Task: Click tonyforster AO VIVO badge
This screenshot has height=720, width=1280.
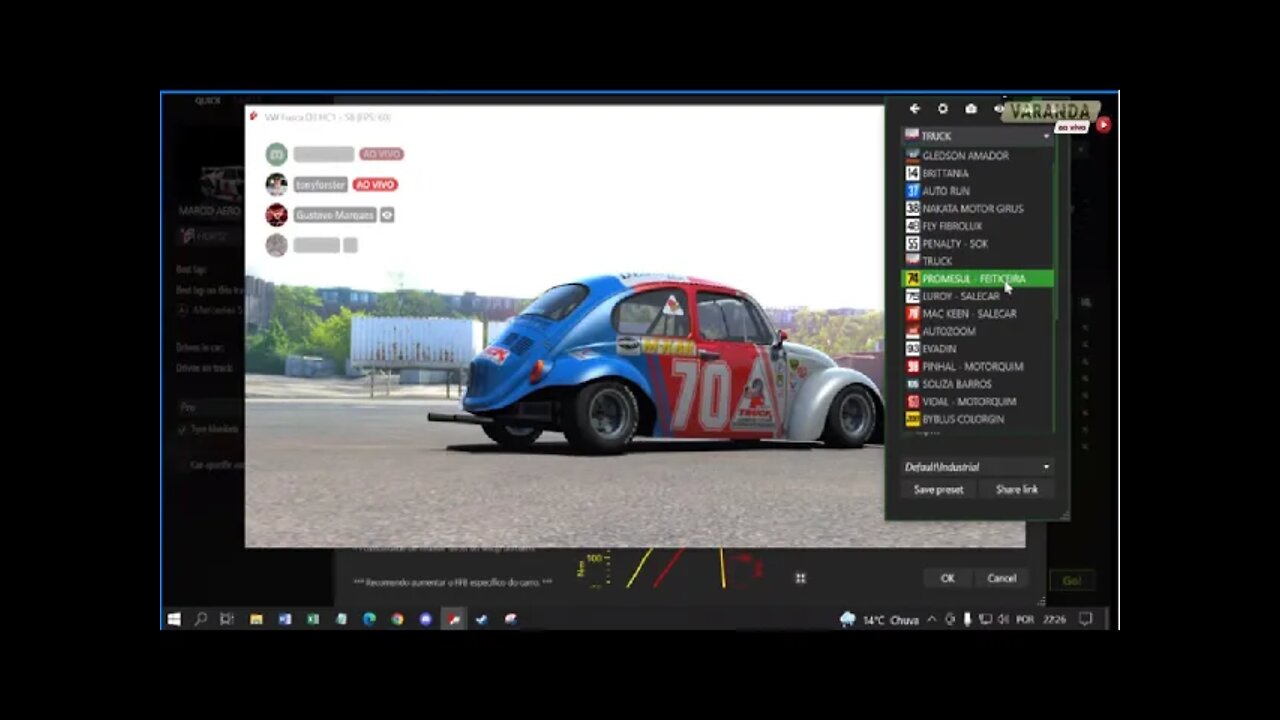Action: [375, 185]
